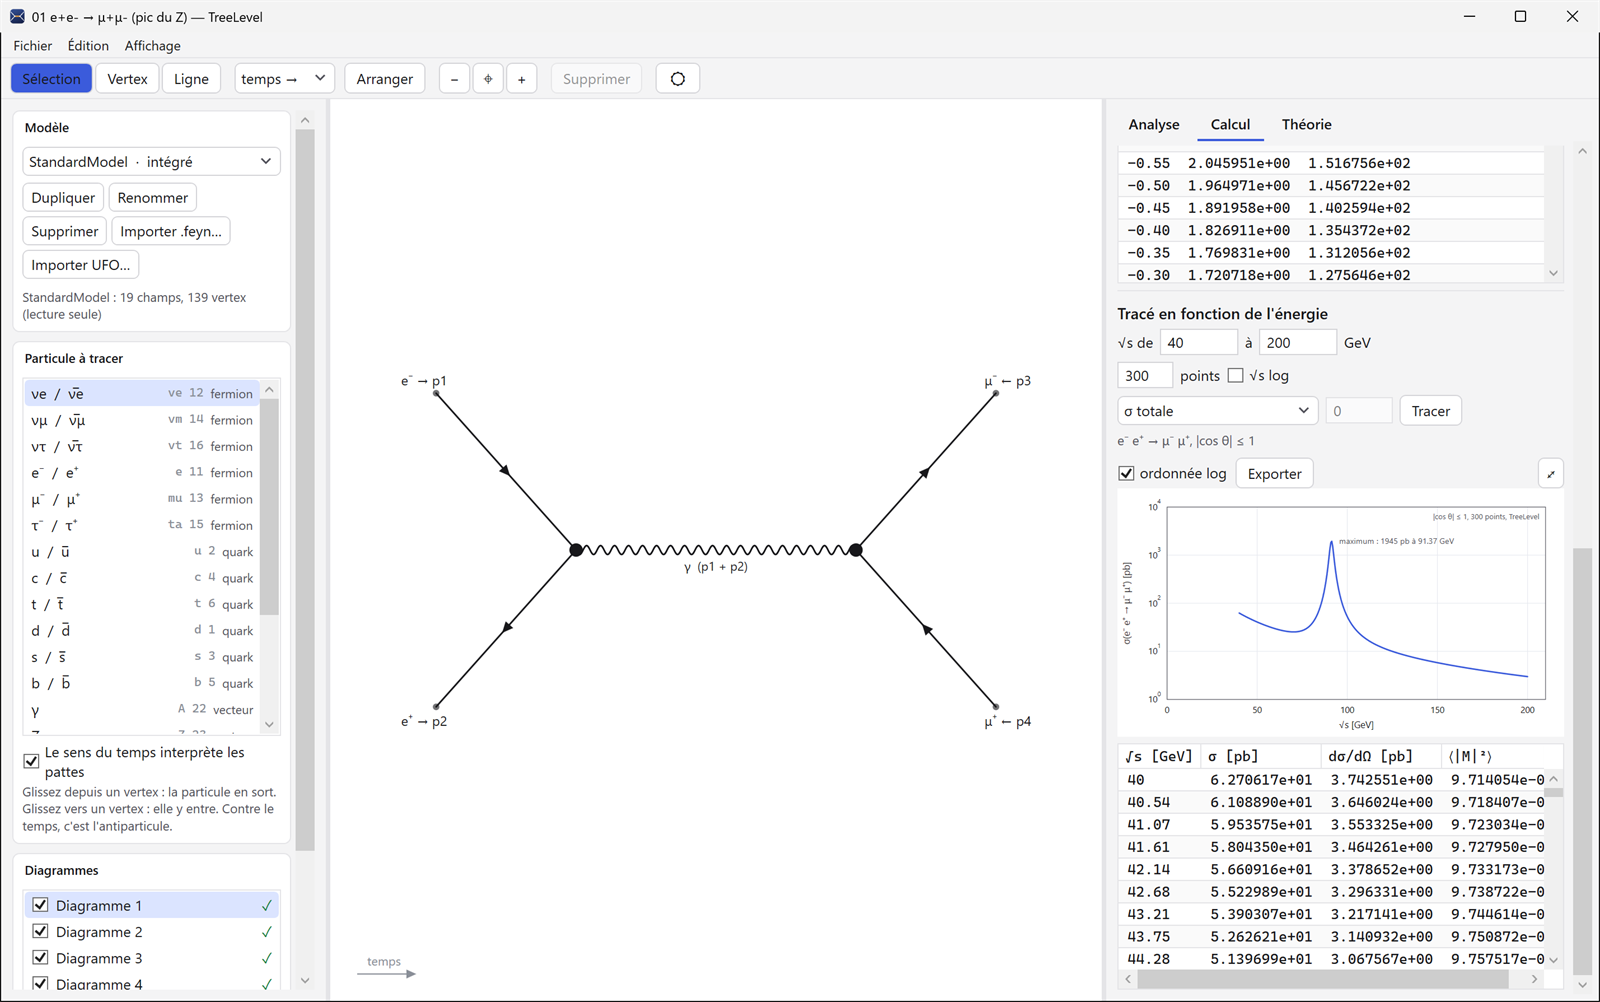1600x1002 pixels.
Task: Click up arrow of left panel scrollbar
Action: click(x=305, y=120)
